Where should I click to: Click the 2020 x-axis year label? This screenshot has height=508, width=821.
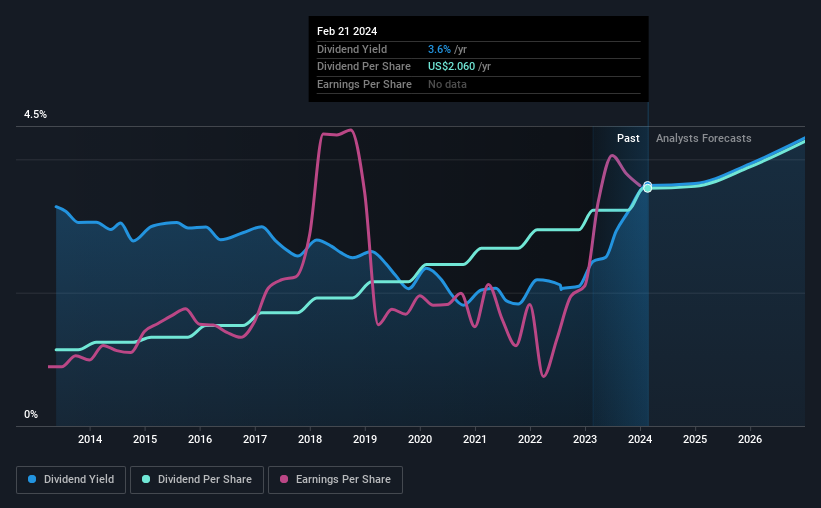(x=420, y=439)
